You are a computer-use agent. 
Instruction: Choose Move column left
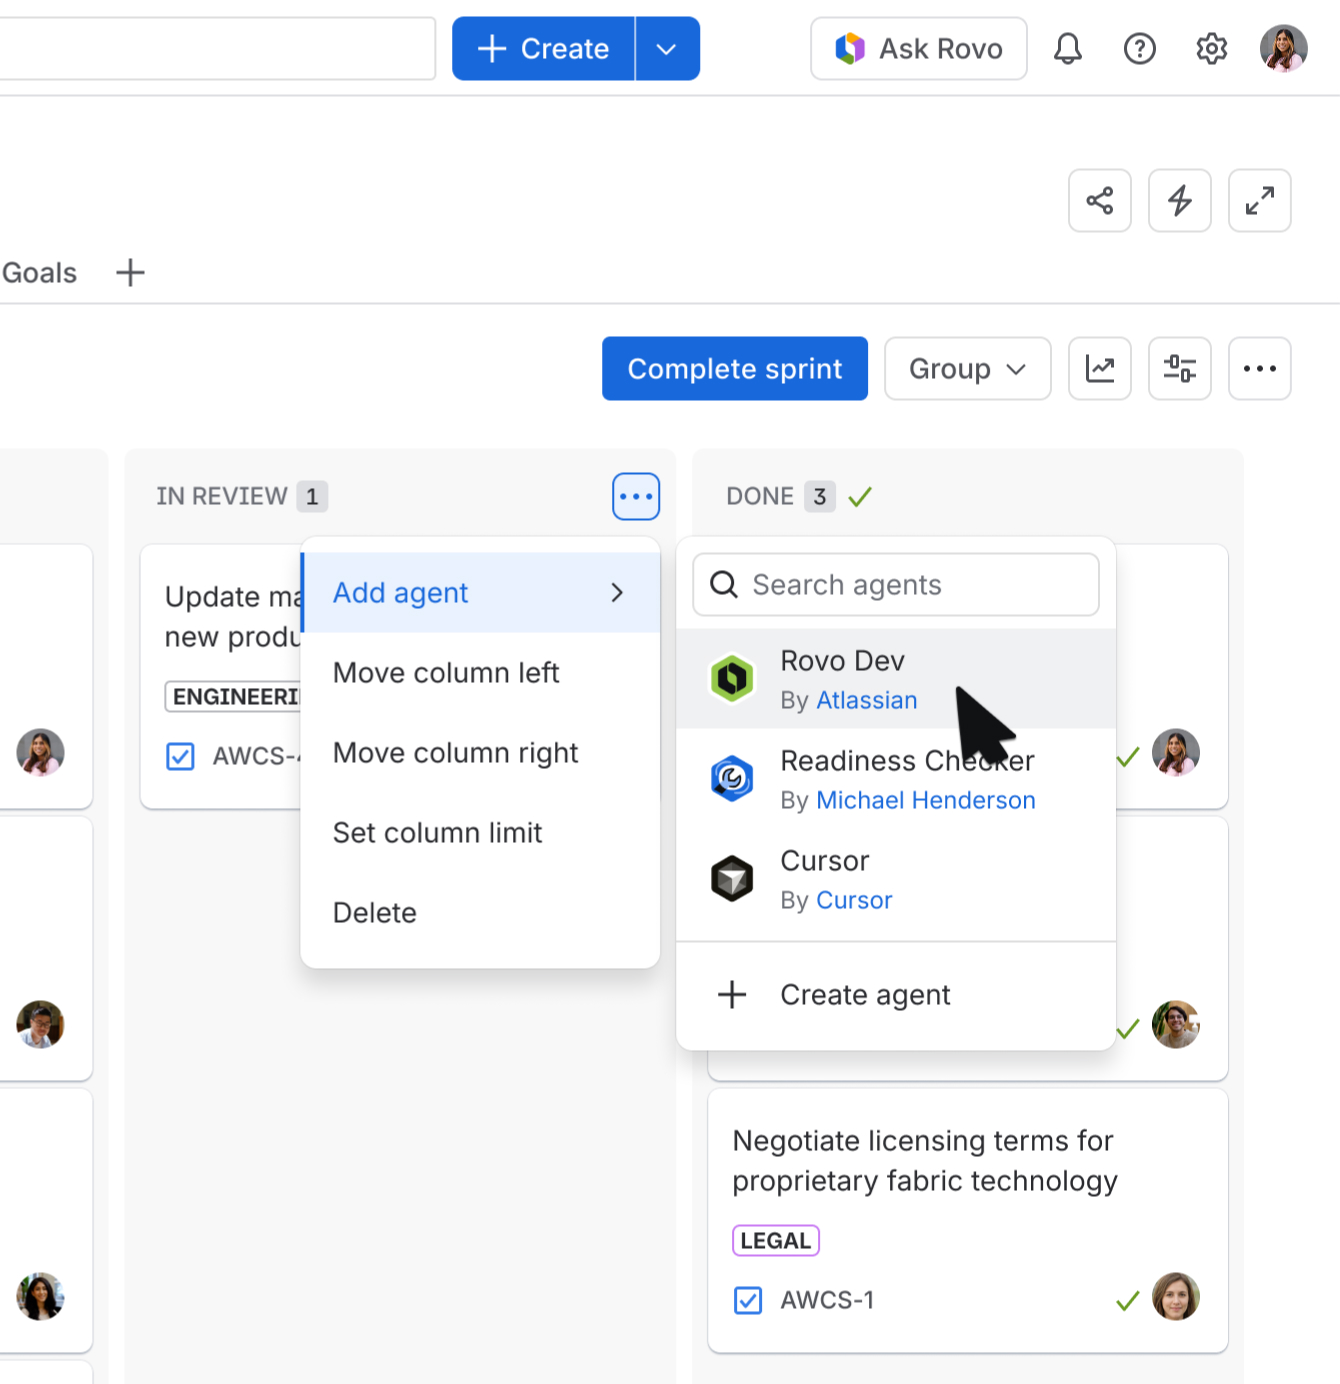click(x=480, y=672)
